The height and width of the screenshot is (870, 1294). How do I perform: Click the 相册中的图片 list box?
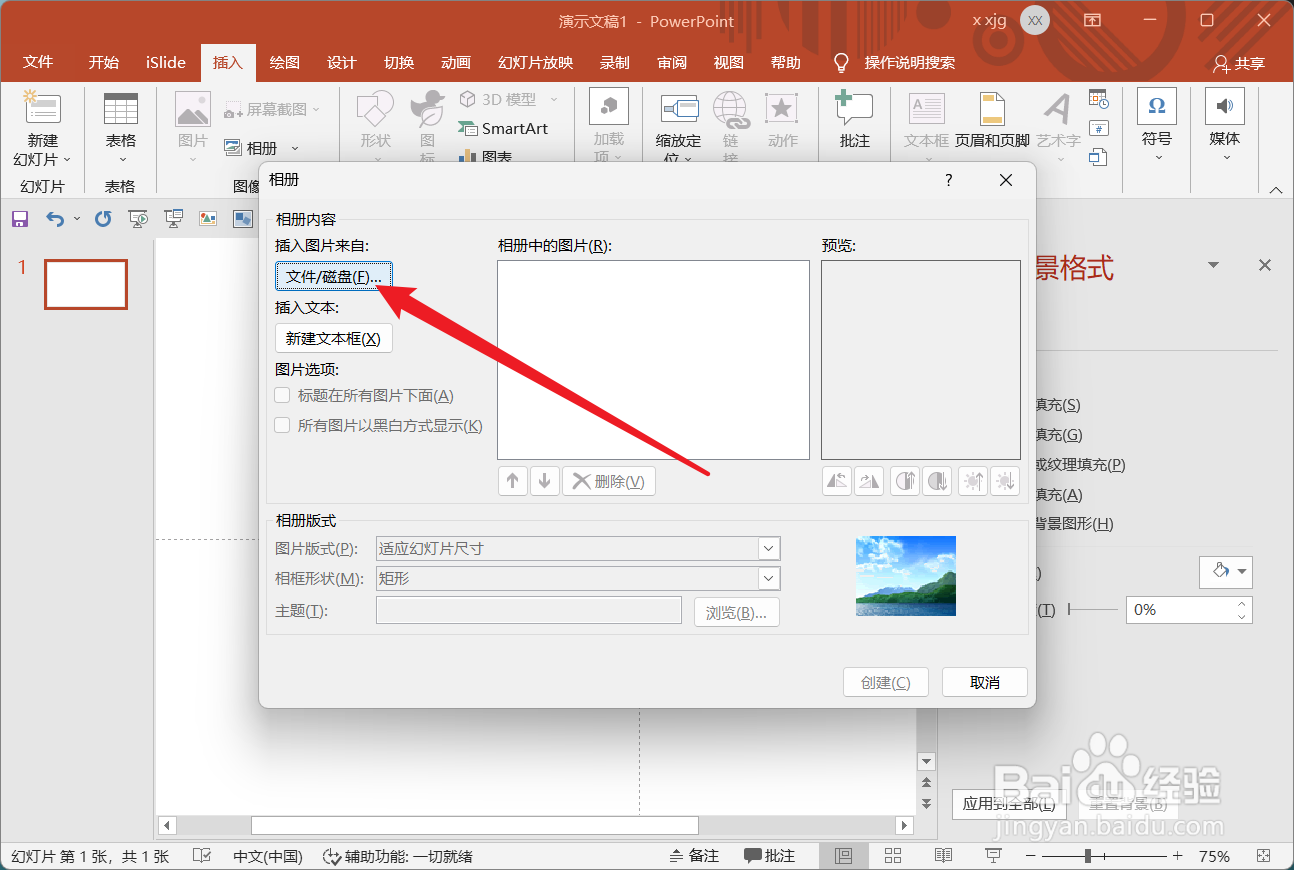(x=653, y=360)
